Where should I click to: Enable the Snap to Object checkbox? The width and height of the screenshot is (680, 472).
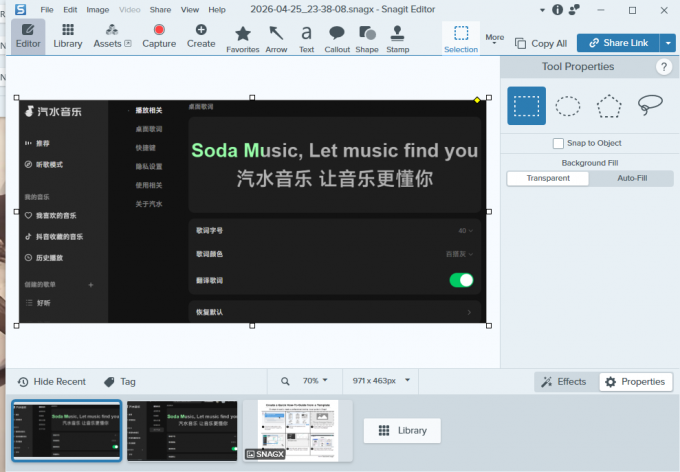(x=558, y=143)
